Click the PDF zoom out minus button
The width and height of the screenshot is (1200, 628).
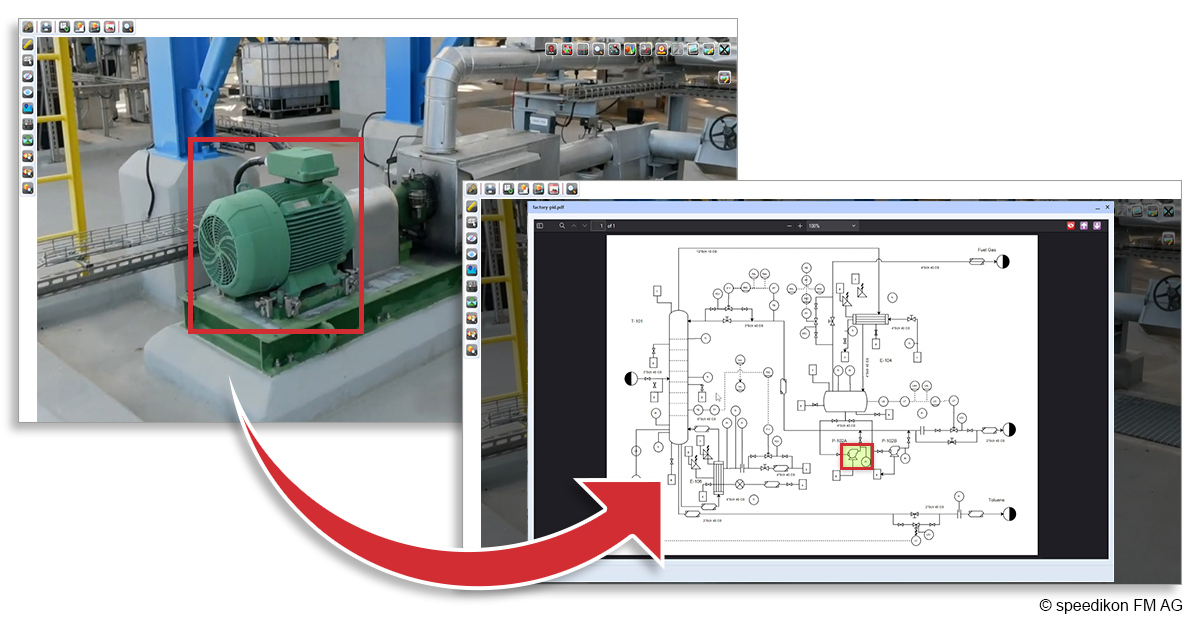tap(789, 226)
